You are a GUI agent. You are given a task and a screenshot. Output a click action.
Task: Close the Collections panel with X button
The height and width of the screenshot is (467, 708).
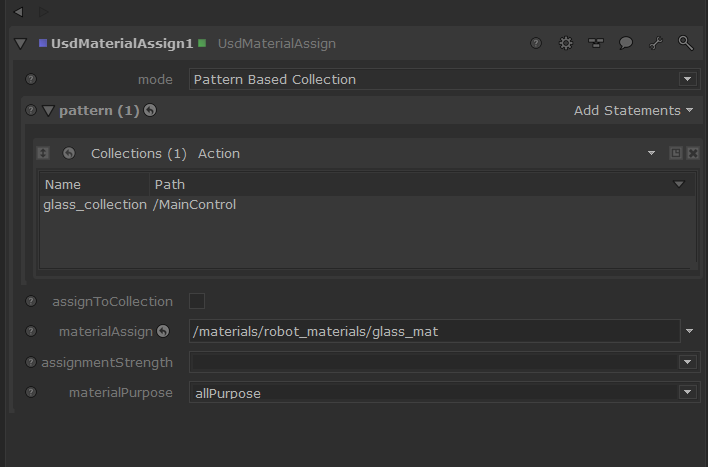click(693, 153)
